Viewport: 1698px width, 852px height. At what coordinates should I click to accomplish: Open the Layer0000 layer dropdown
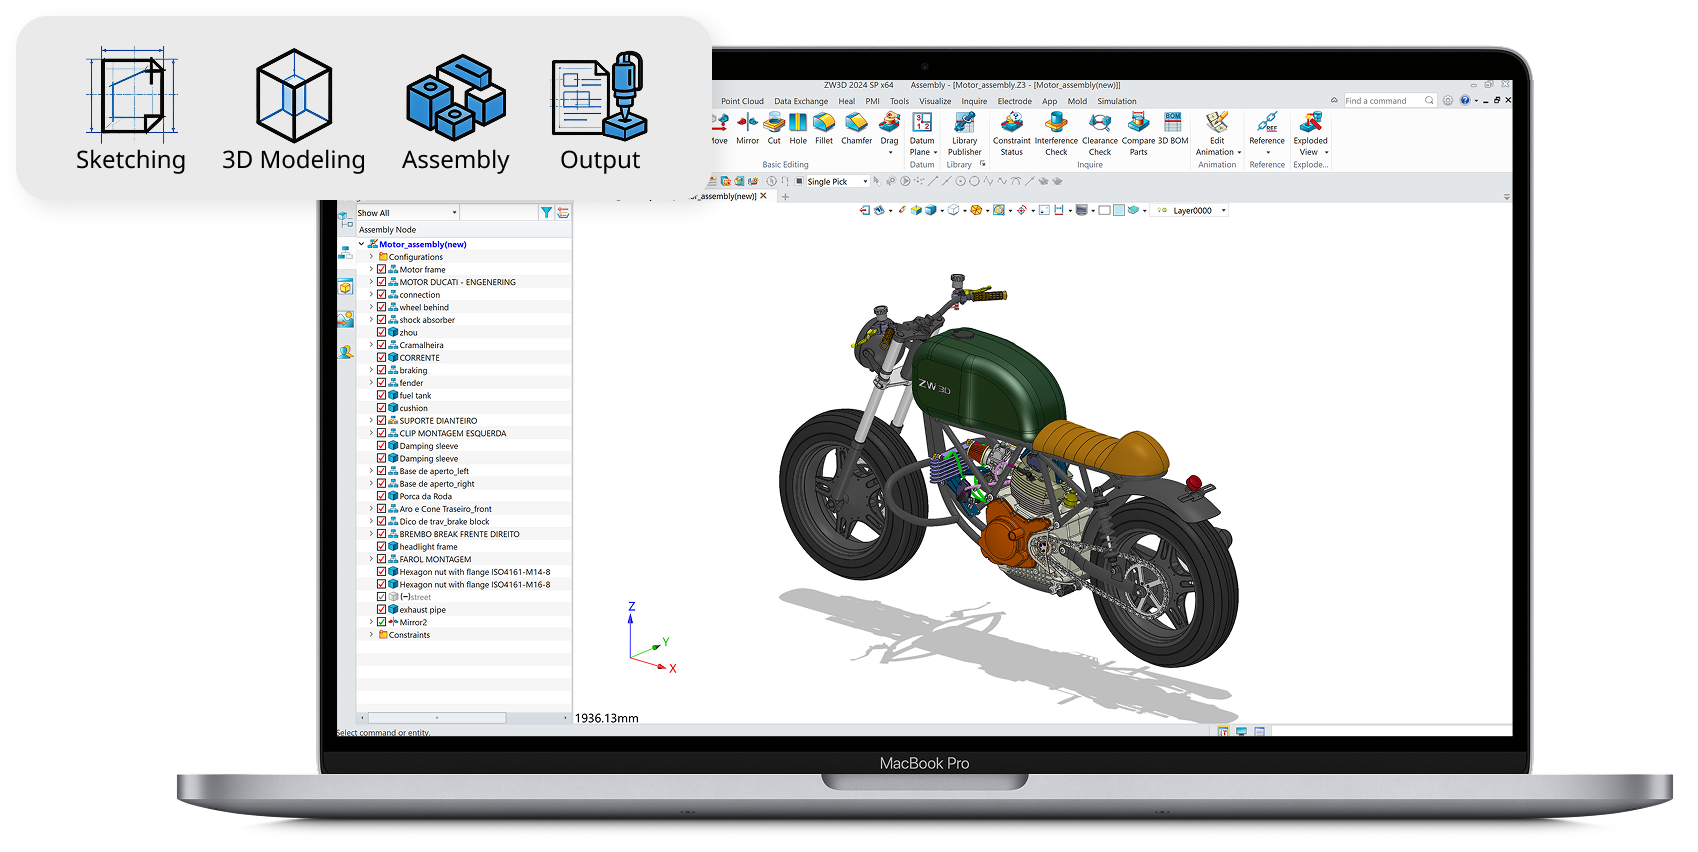(1223, 211)
